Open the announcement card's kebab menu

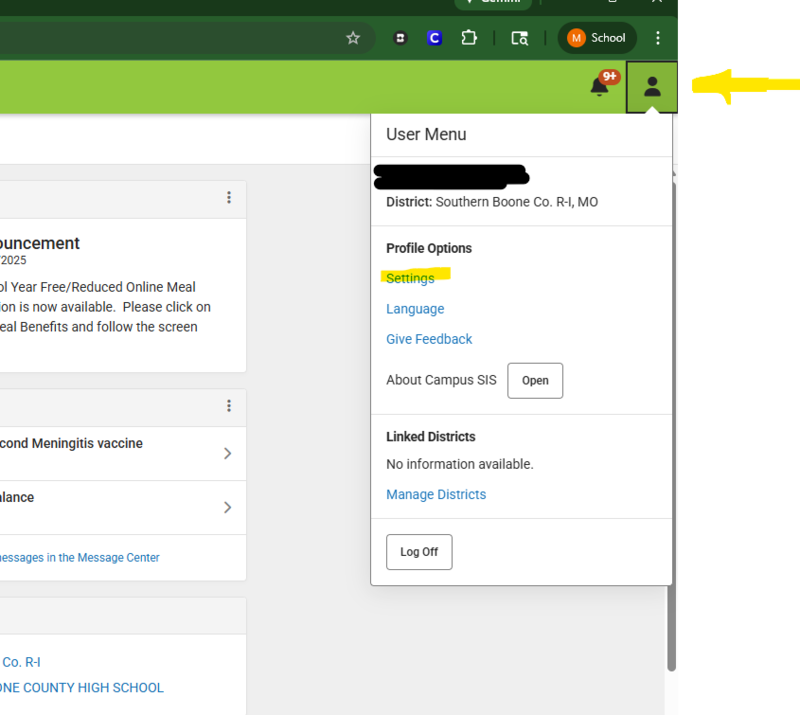click(x=229, y=197)
